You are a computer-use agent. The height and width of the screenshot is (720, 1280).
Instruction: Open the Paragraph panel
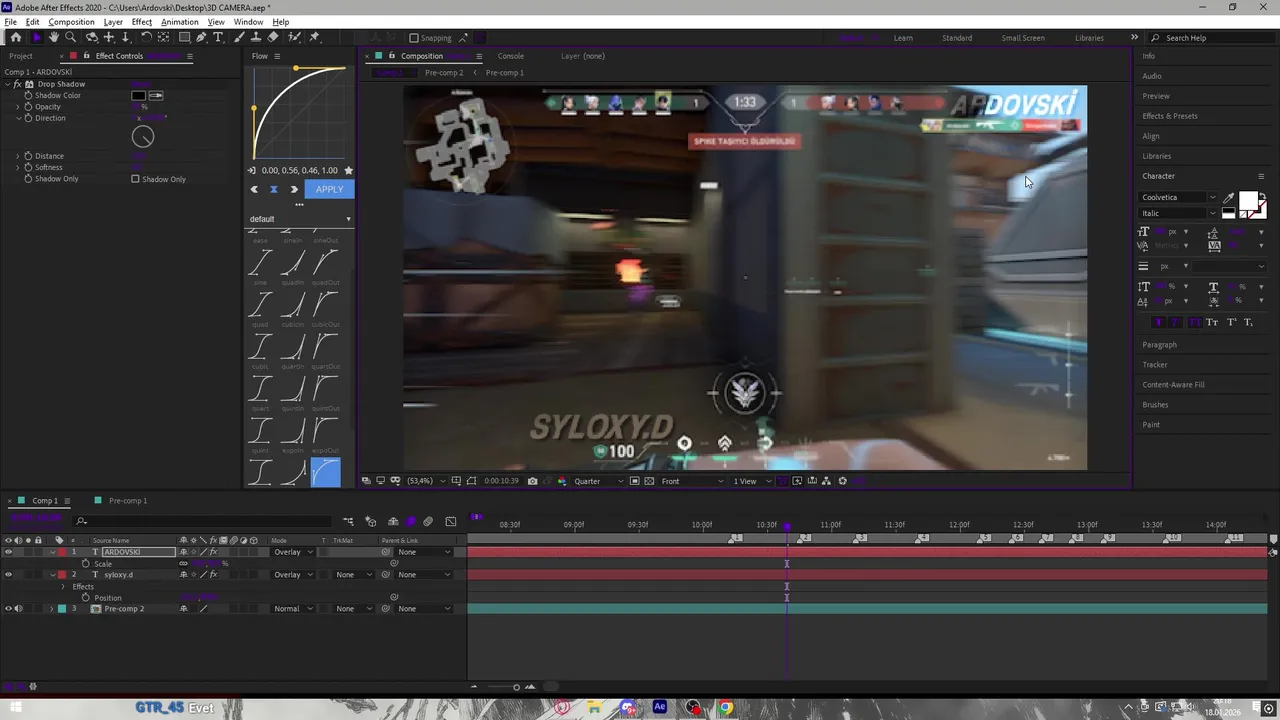click(1159, 345)
